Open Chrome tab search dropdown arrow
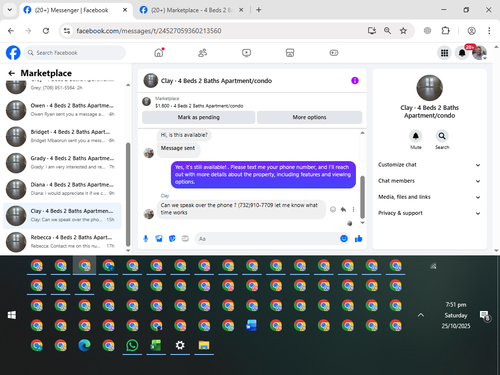 [10, 10]
